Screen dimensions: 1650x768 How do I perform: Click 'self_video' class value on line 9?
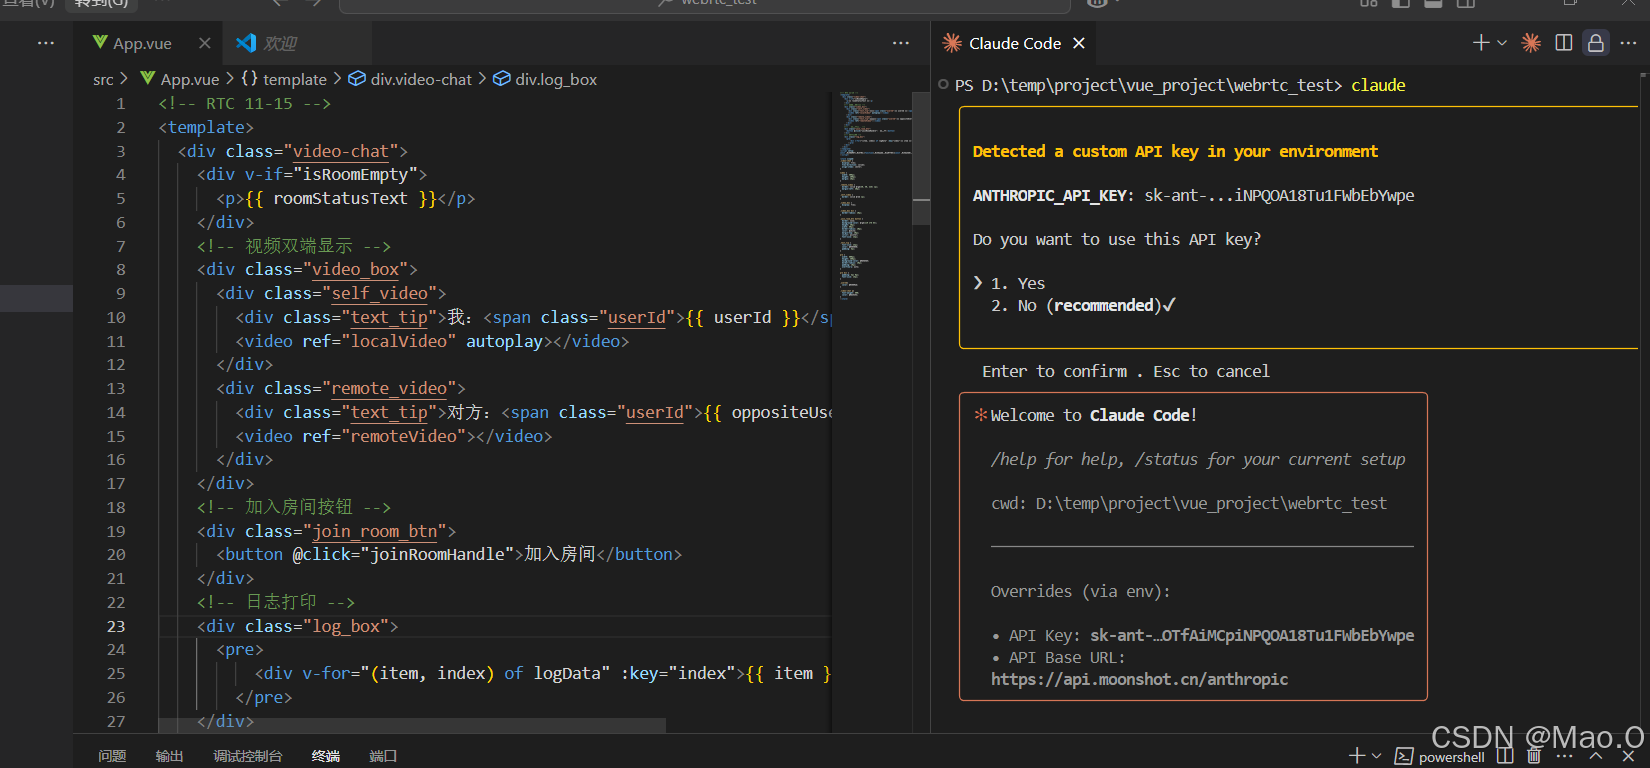coord(379,293)
